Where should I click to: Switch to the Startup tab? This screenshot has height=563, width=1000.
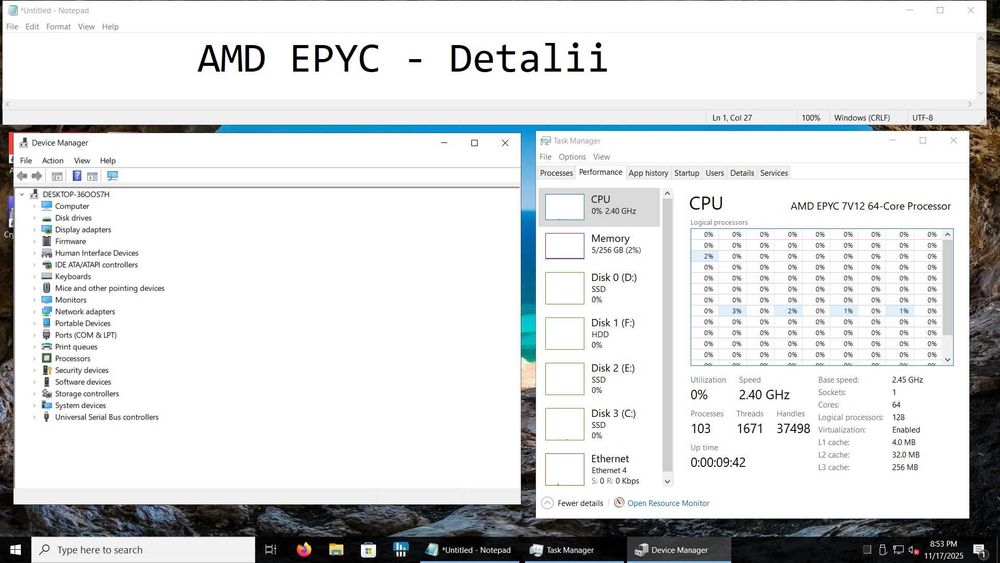(686, 173)
